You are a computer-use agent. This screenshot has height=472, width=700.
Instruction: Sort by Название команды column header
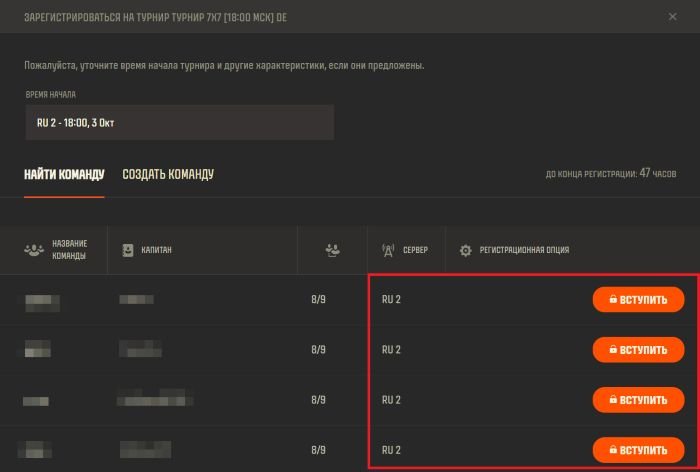pyautogui.click(x=70, y=250)
